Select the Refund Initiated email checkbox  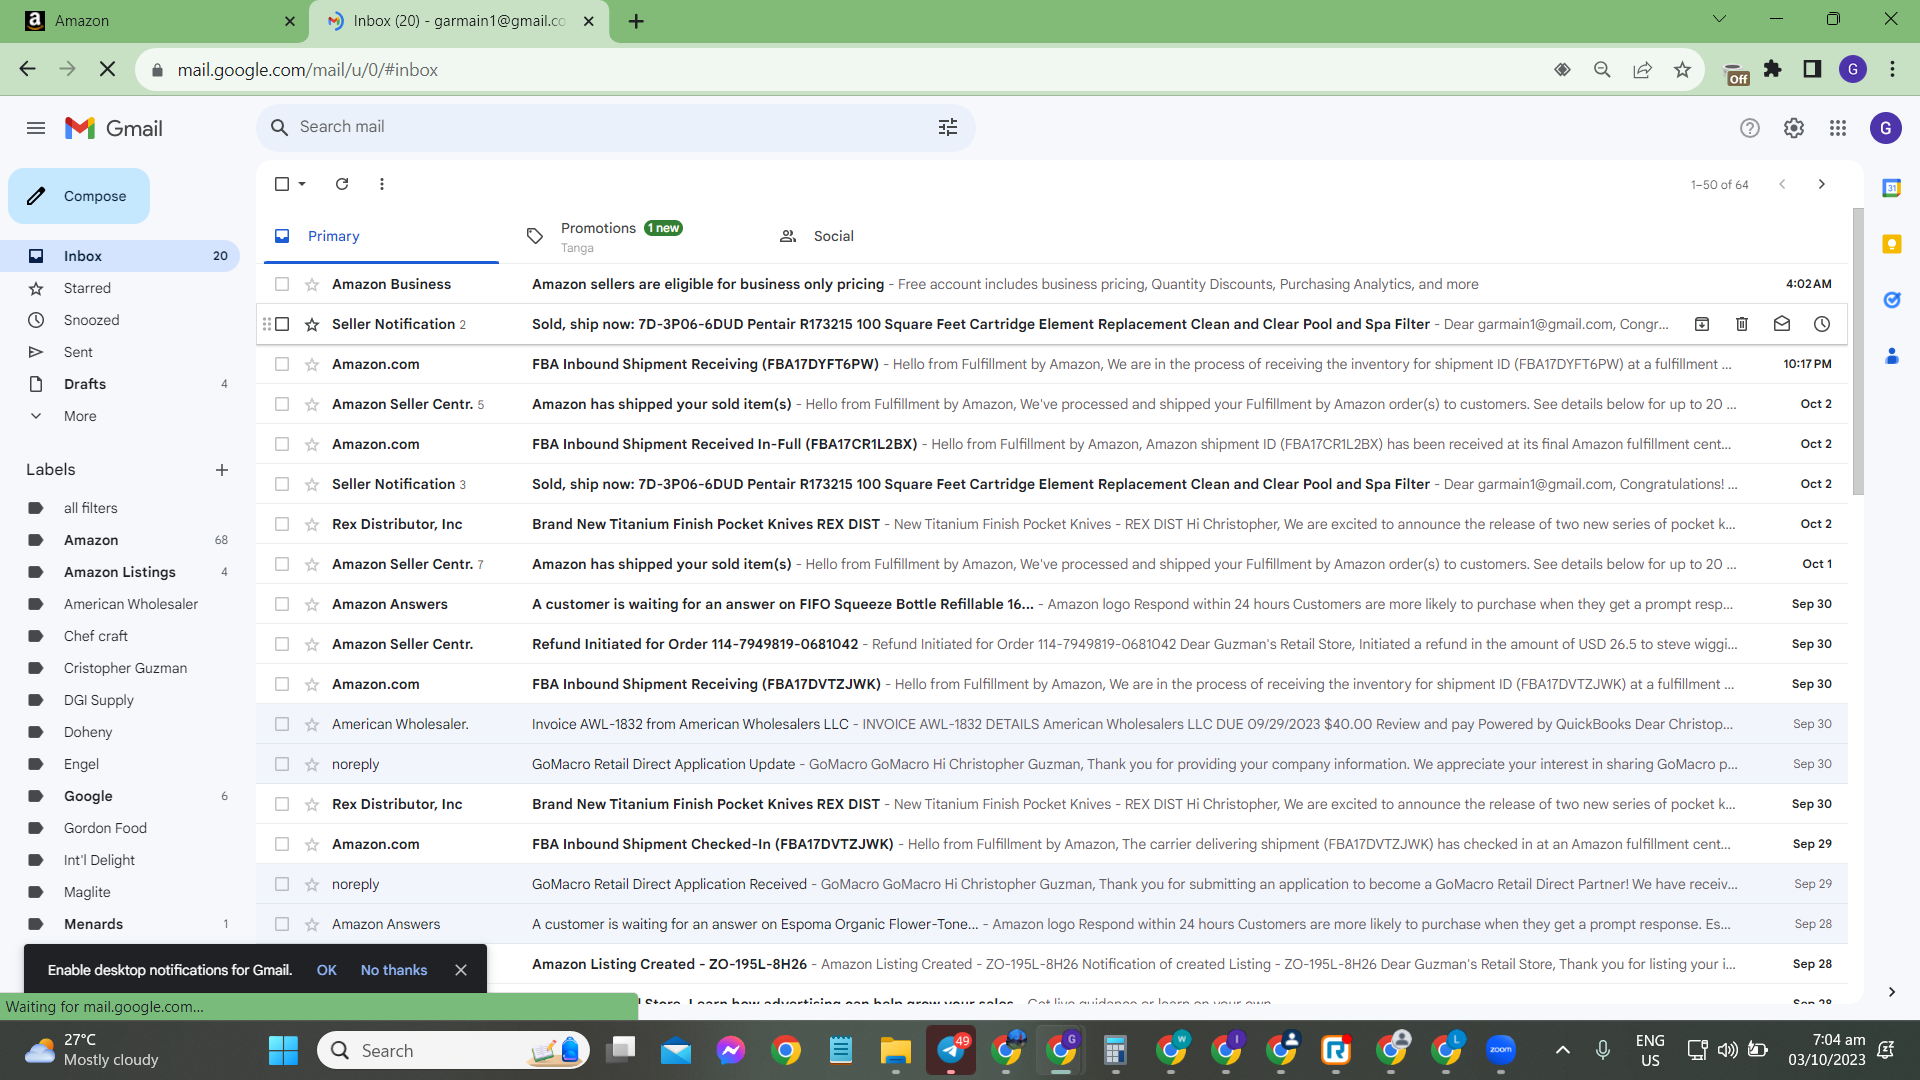pyautogui.click(x=282, y=644)
